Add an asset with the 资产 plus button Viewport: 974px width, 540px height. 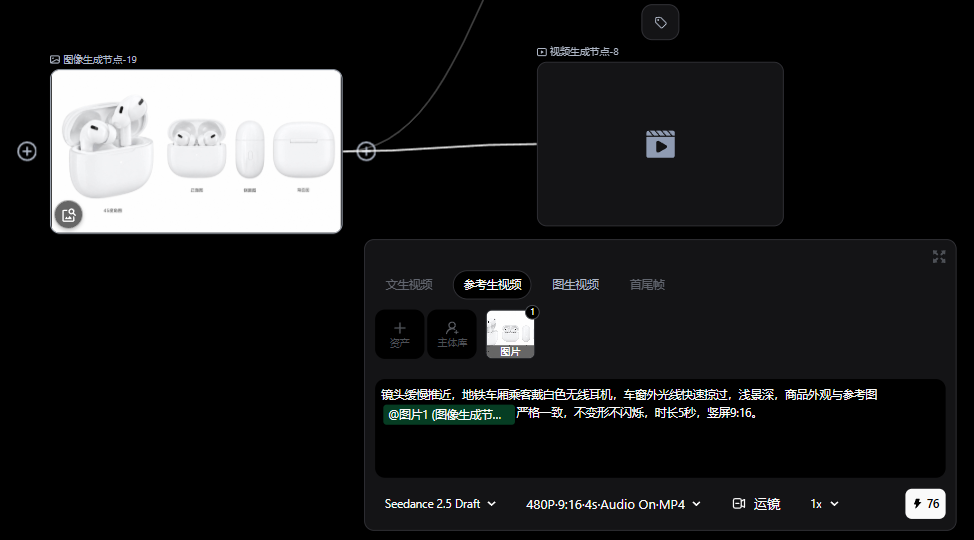[x=399, y=334]
